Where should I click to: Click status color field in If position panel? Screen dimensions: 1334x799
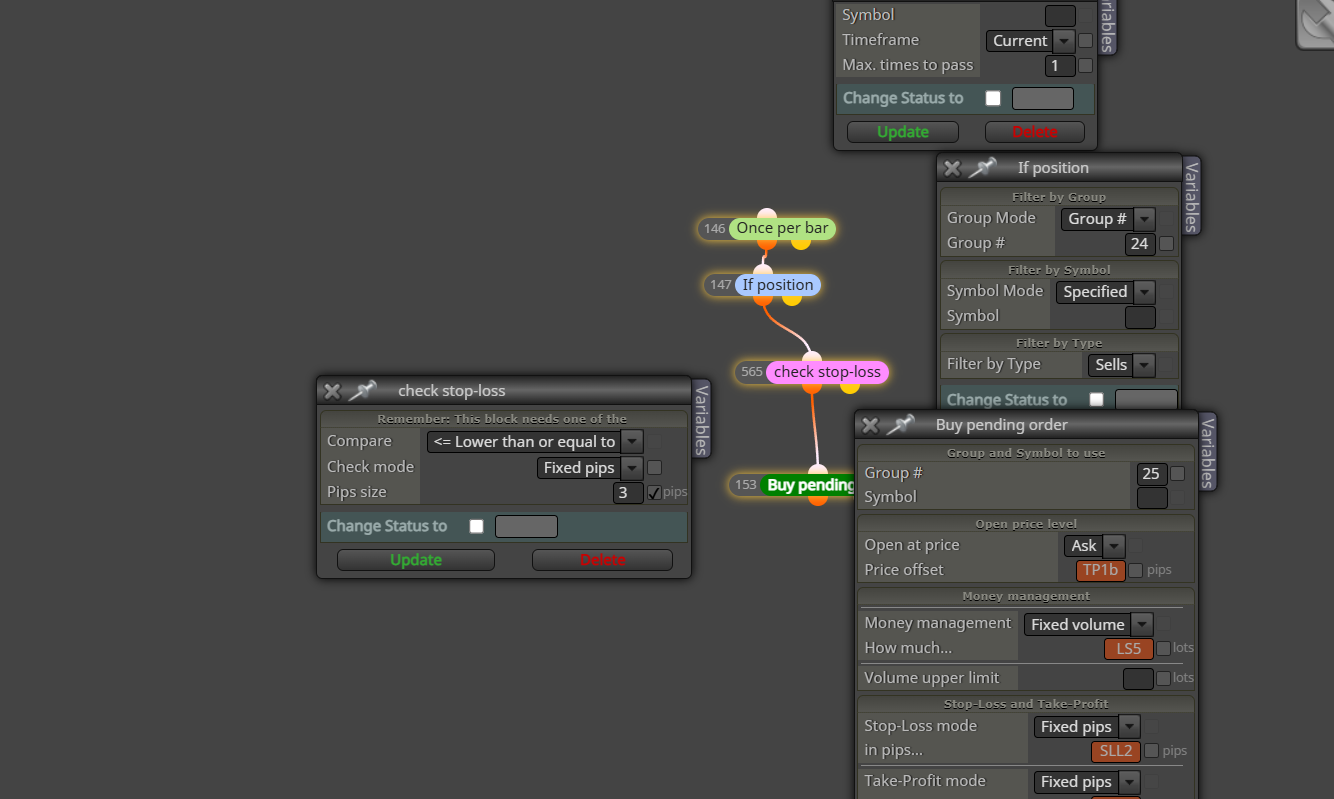(1146, 399)
